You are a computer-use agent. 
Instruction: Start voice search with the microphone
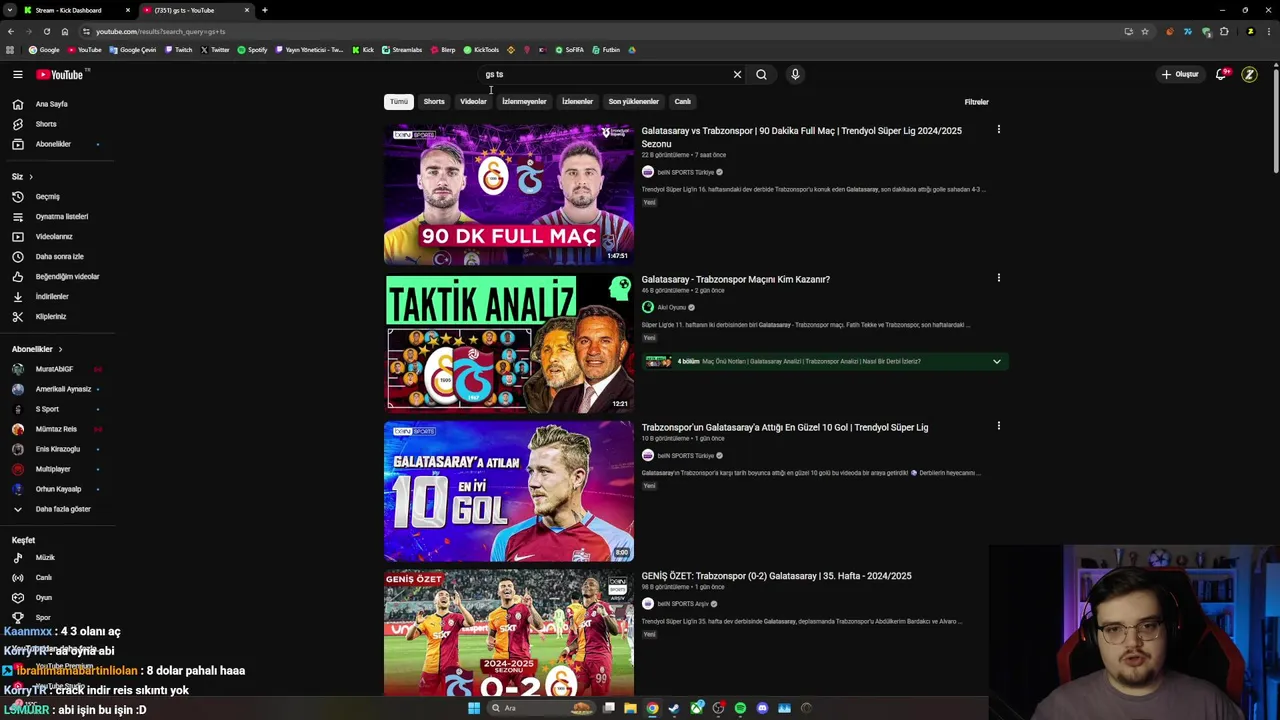coord(795,74)
